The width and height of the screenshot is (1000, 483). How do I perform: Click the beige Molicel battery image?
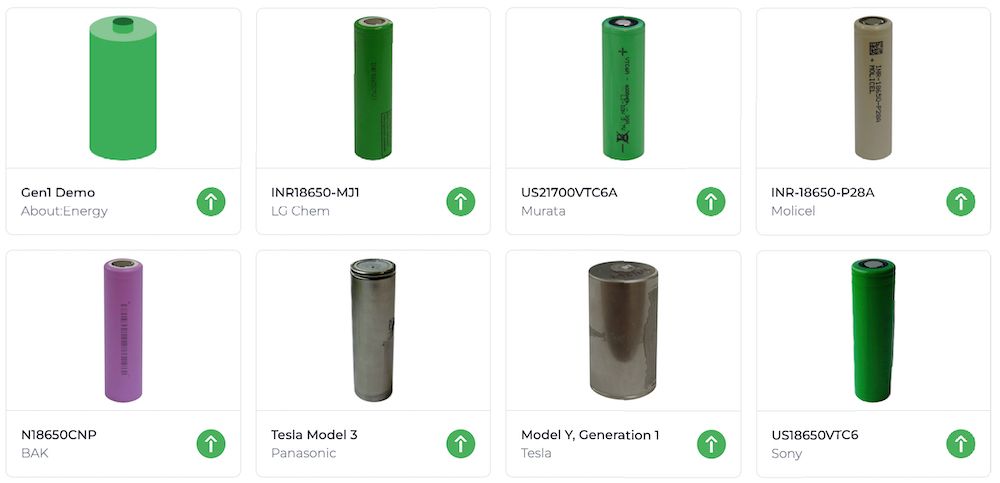pos(873,88)
